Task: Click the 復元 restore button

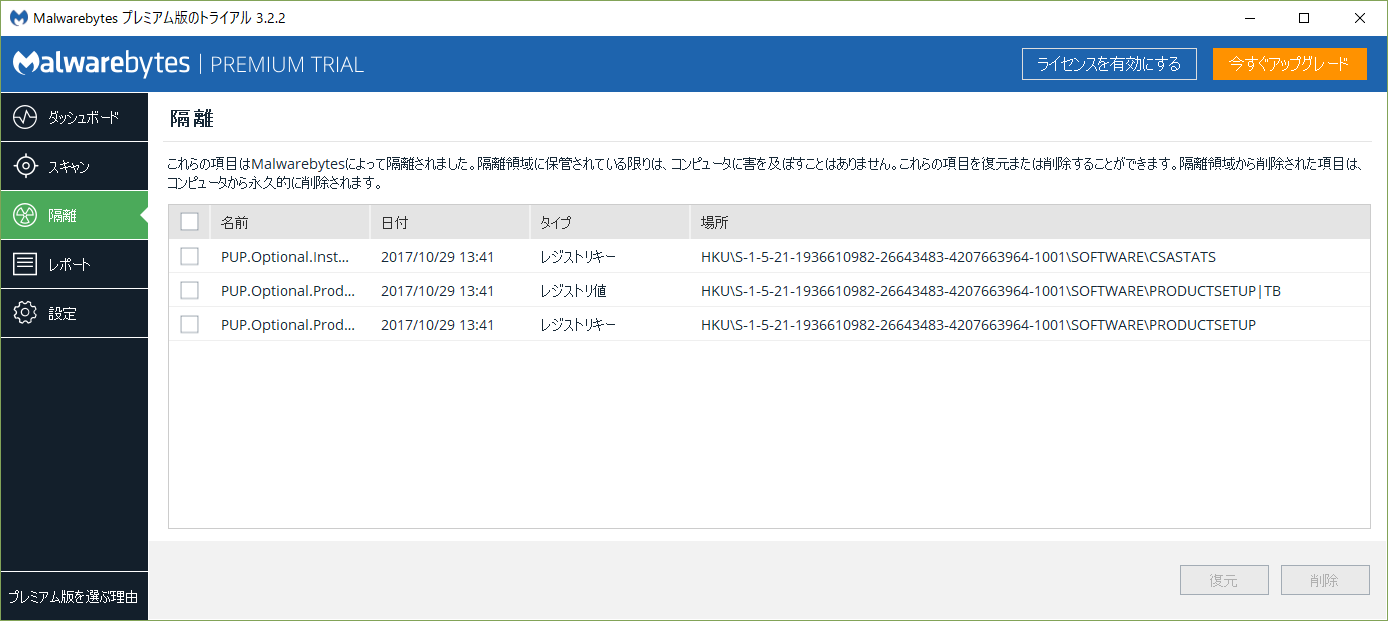Action: click(1224, 579)
